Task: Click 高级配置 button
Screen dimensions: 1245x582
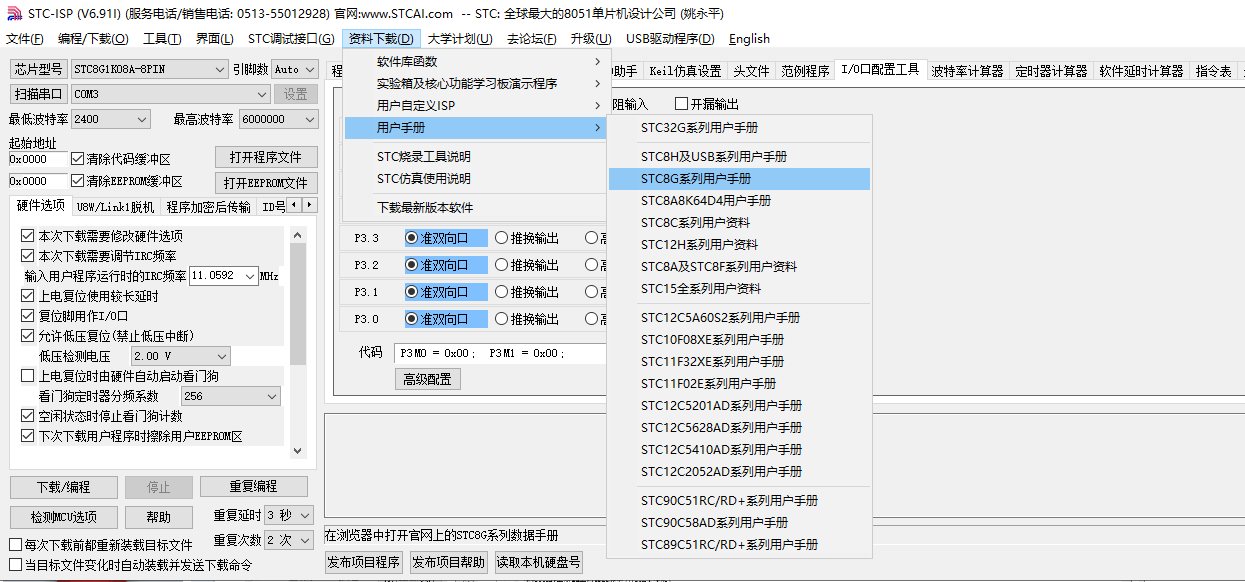Action: click(427, 379)
